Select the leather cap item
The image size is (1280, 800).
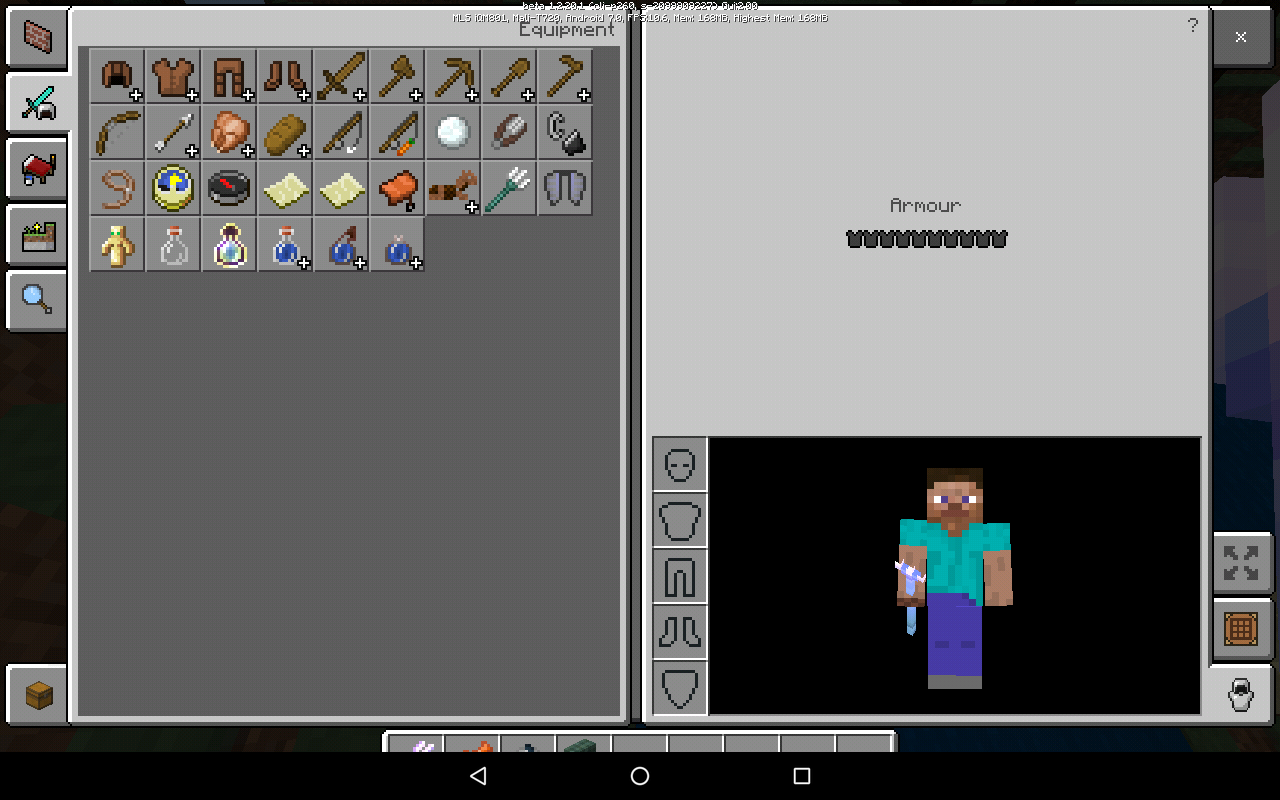(117, 76)
